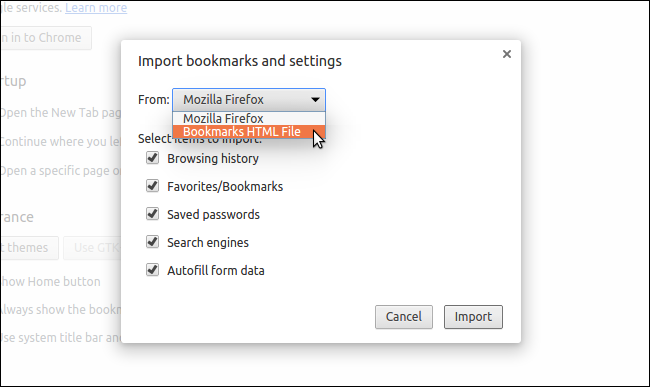The image size is (650, 387).
Task: Click the Cancel button
Action: [404, 317]
